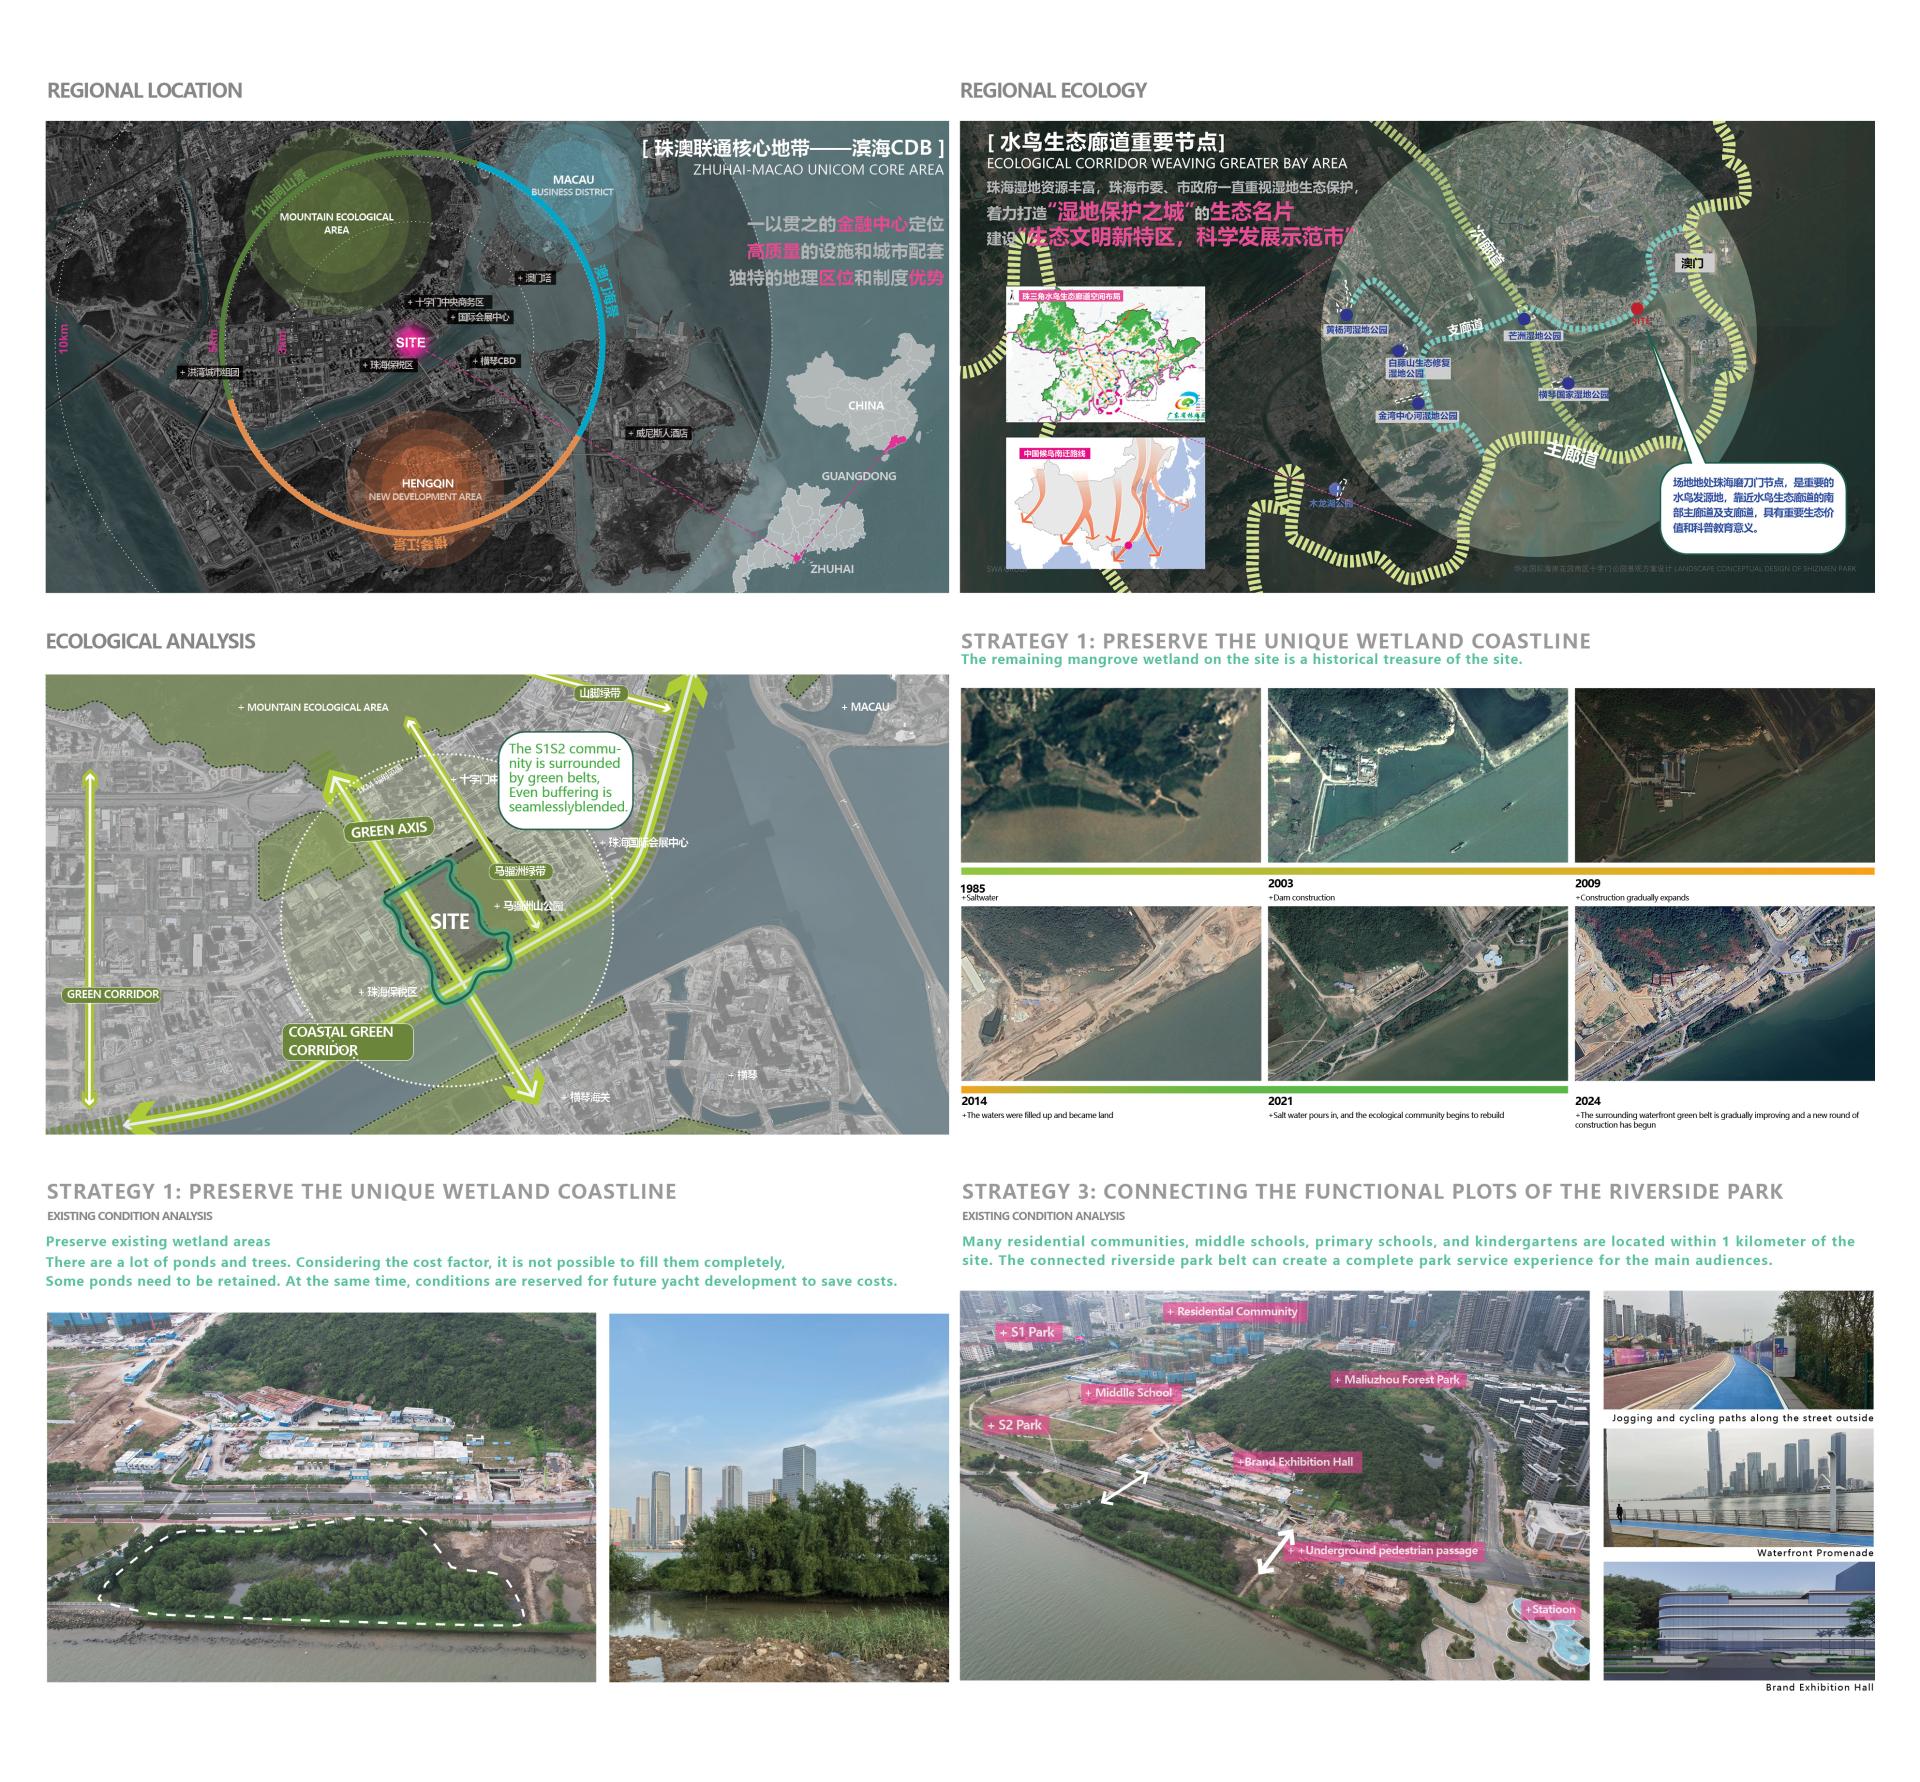Click the red SITE dot on the ecology map
The image size is (1920, 1782).
point(1636,308)
